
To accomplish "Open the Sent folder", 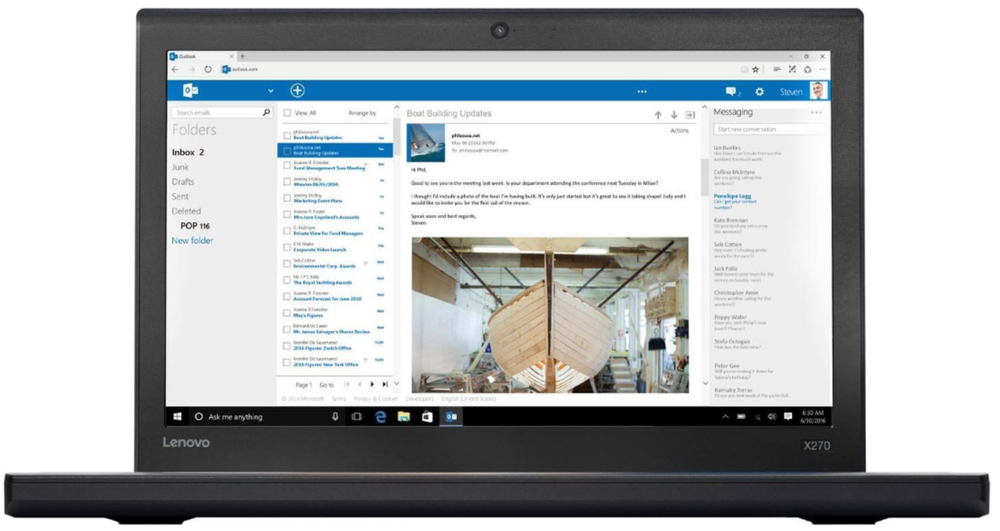I will click(x=180, y=196).
